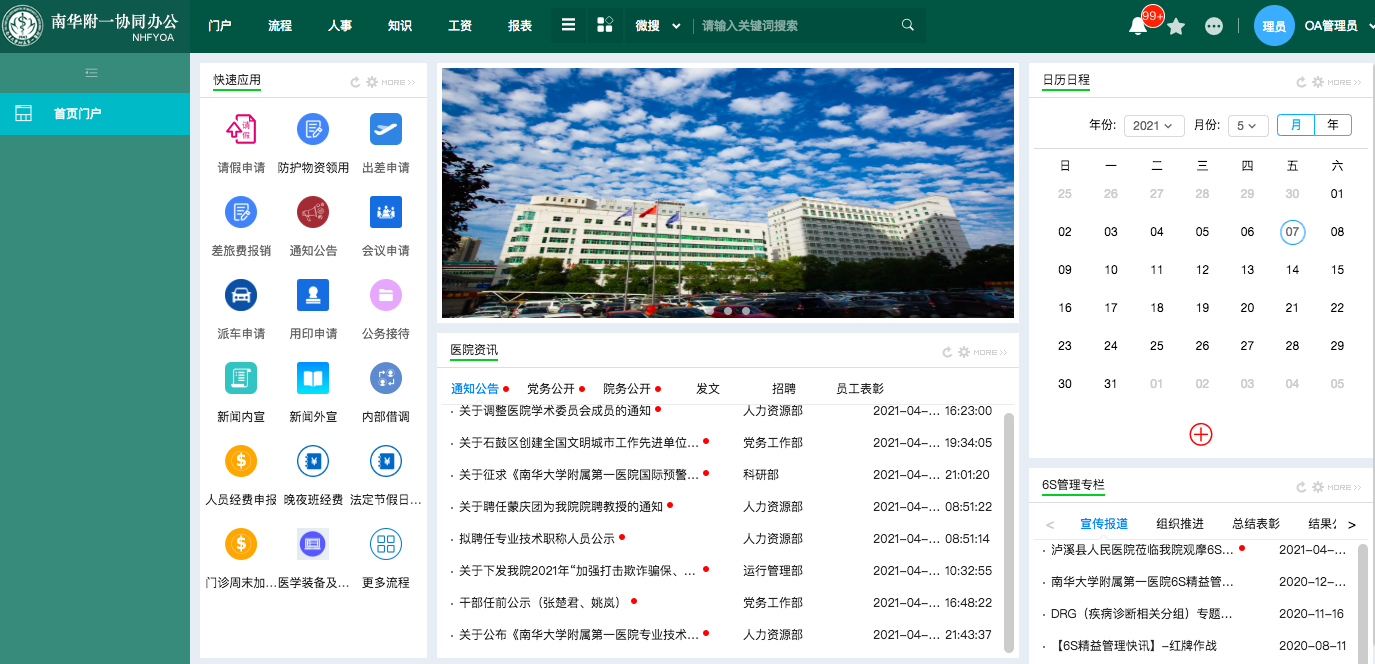Open the 新闻内宣 icon
This screenshot has height=664, width=1375.
241,378
